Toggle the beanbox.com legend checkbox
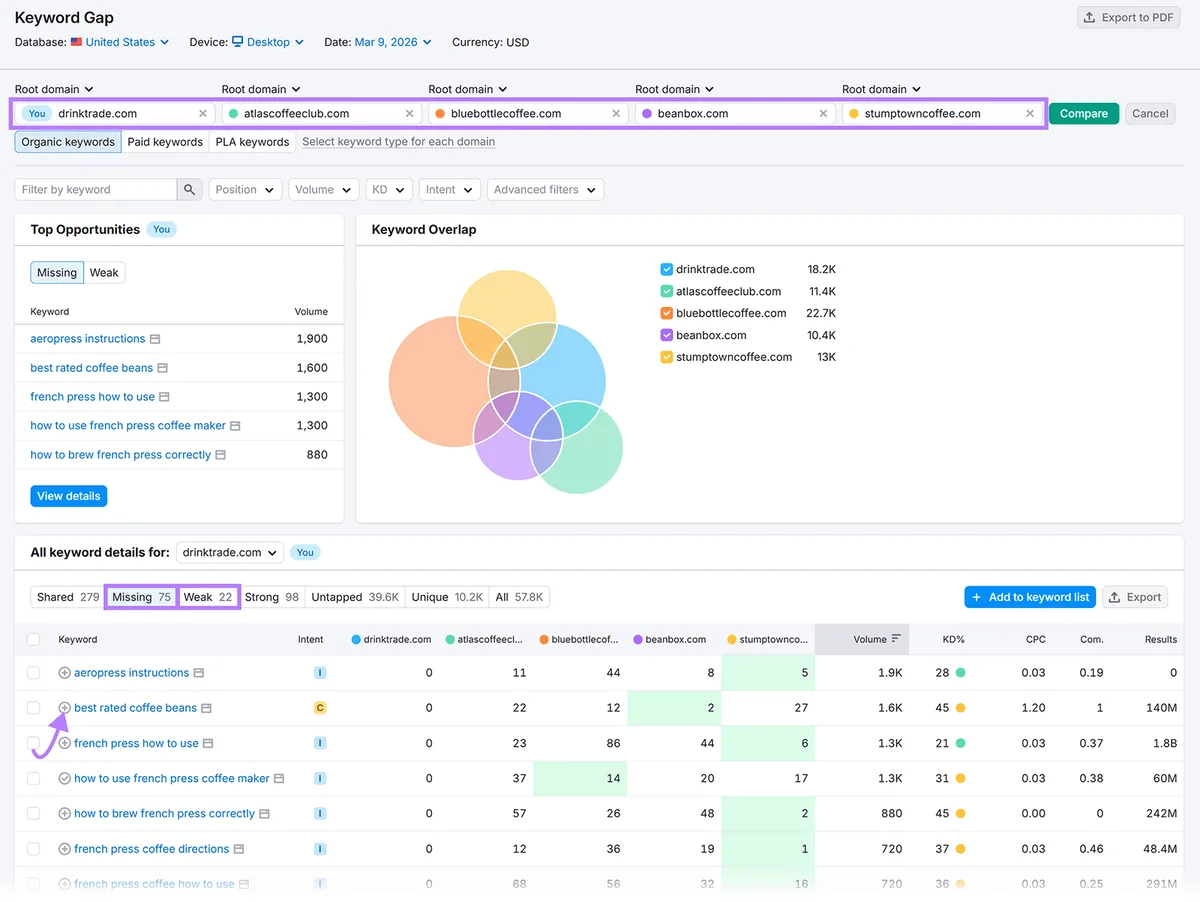 tap(667, 336)
